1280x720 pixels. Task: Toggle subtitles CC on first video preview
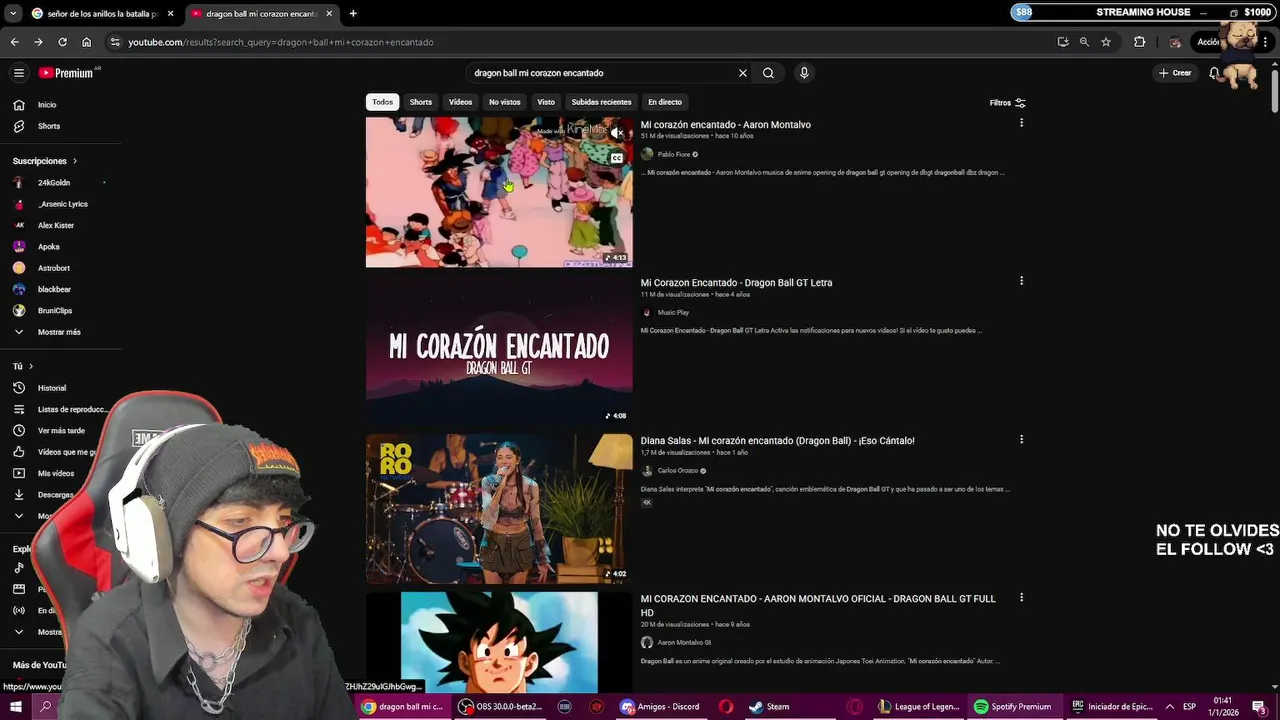point(617,158)
